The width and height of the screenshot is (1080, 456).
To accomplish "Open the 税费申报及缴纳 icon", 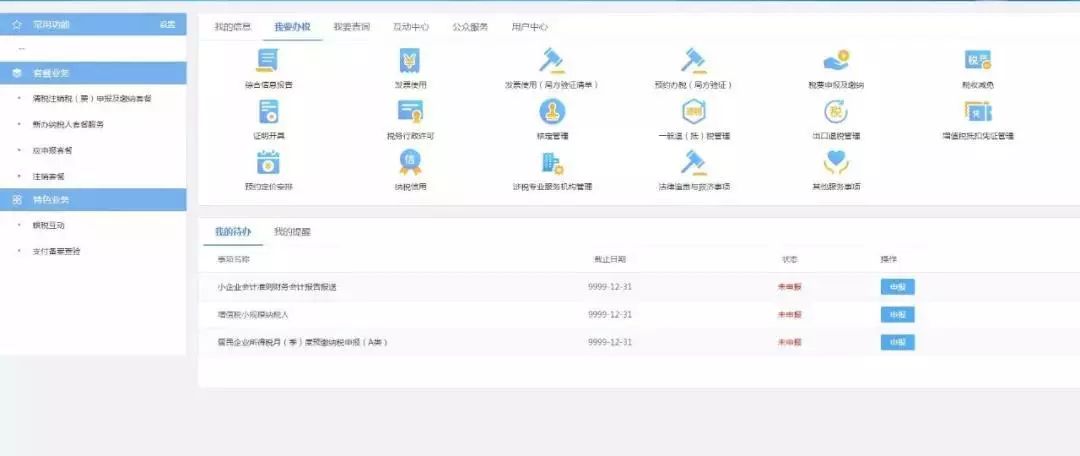I will [836, 61].
